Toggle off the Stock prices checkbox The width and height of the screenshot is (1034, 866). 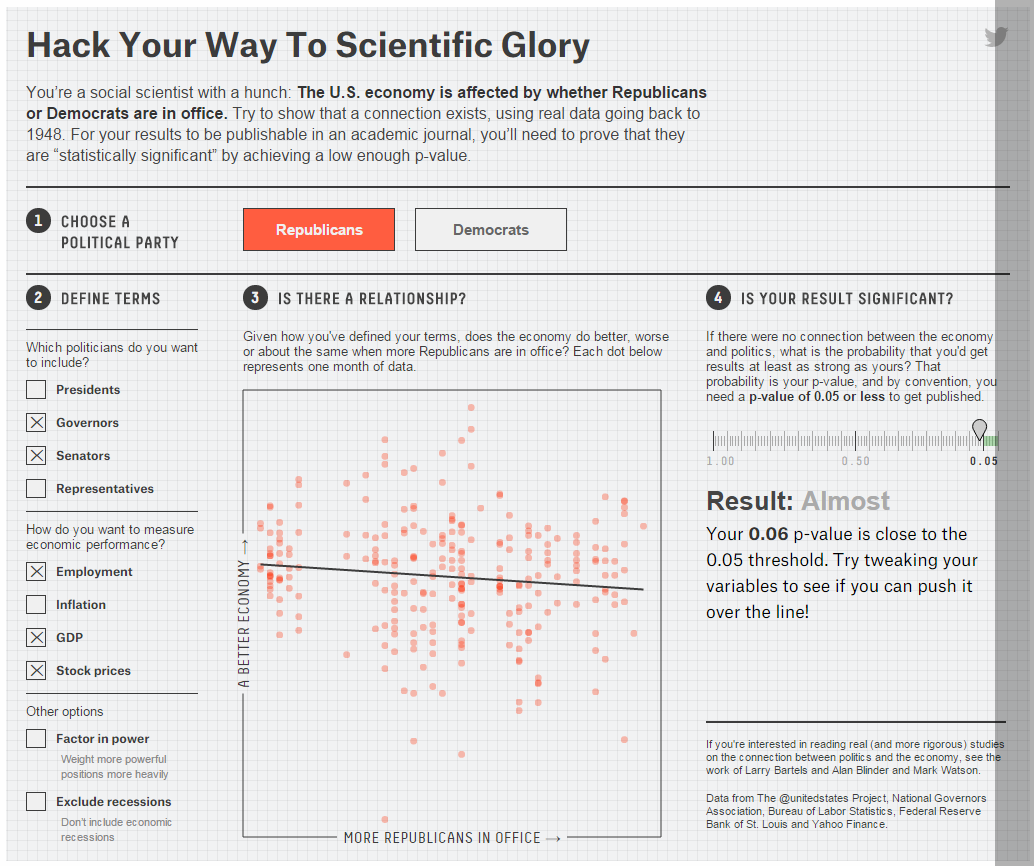pos(36,671)
